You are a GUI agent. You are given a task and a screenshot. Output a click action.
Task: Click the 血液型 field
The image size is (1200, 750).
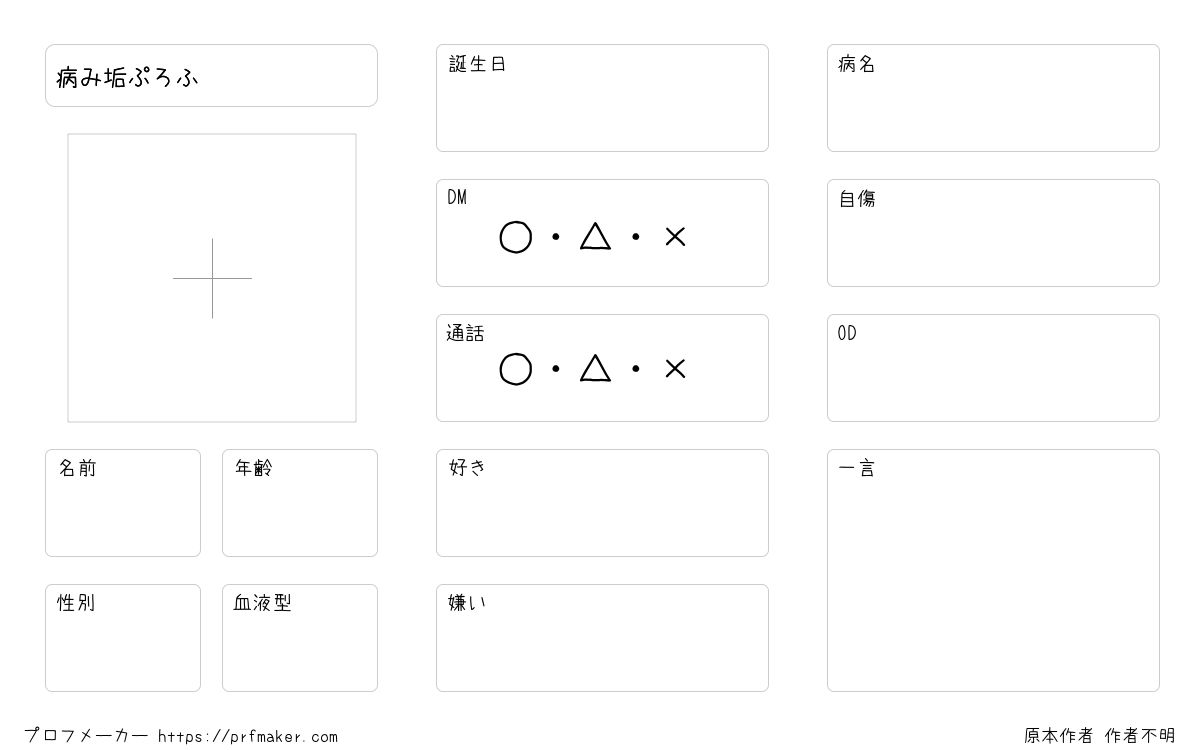coord(300,638)
